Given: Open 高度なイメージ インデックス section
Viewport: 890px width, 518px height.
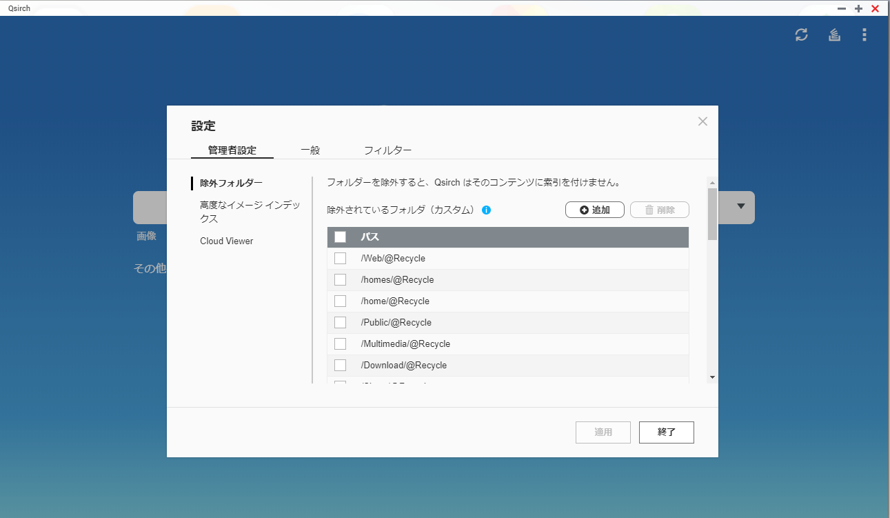Looking at the screenshot, I should click(x=249, y=211).
